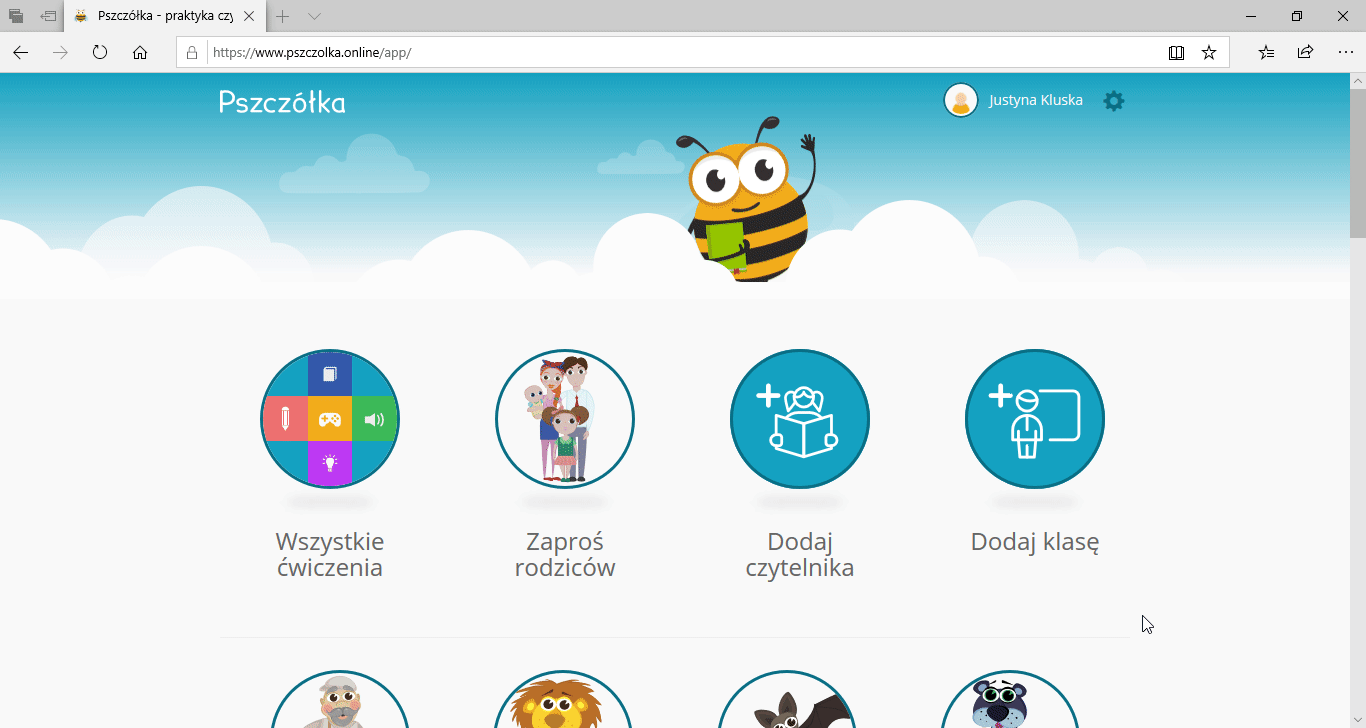Open the favorites hub icon

tap(1266, 53)
